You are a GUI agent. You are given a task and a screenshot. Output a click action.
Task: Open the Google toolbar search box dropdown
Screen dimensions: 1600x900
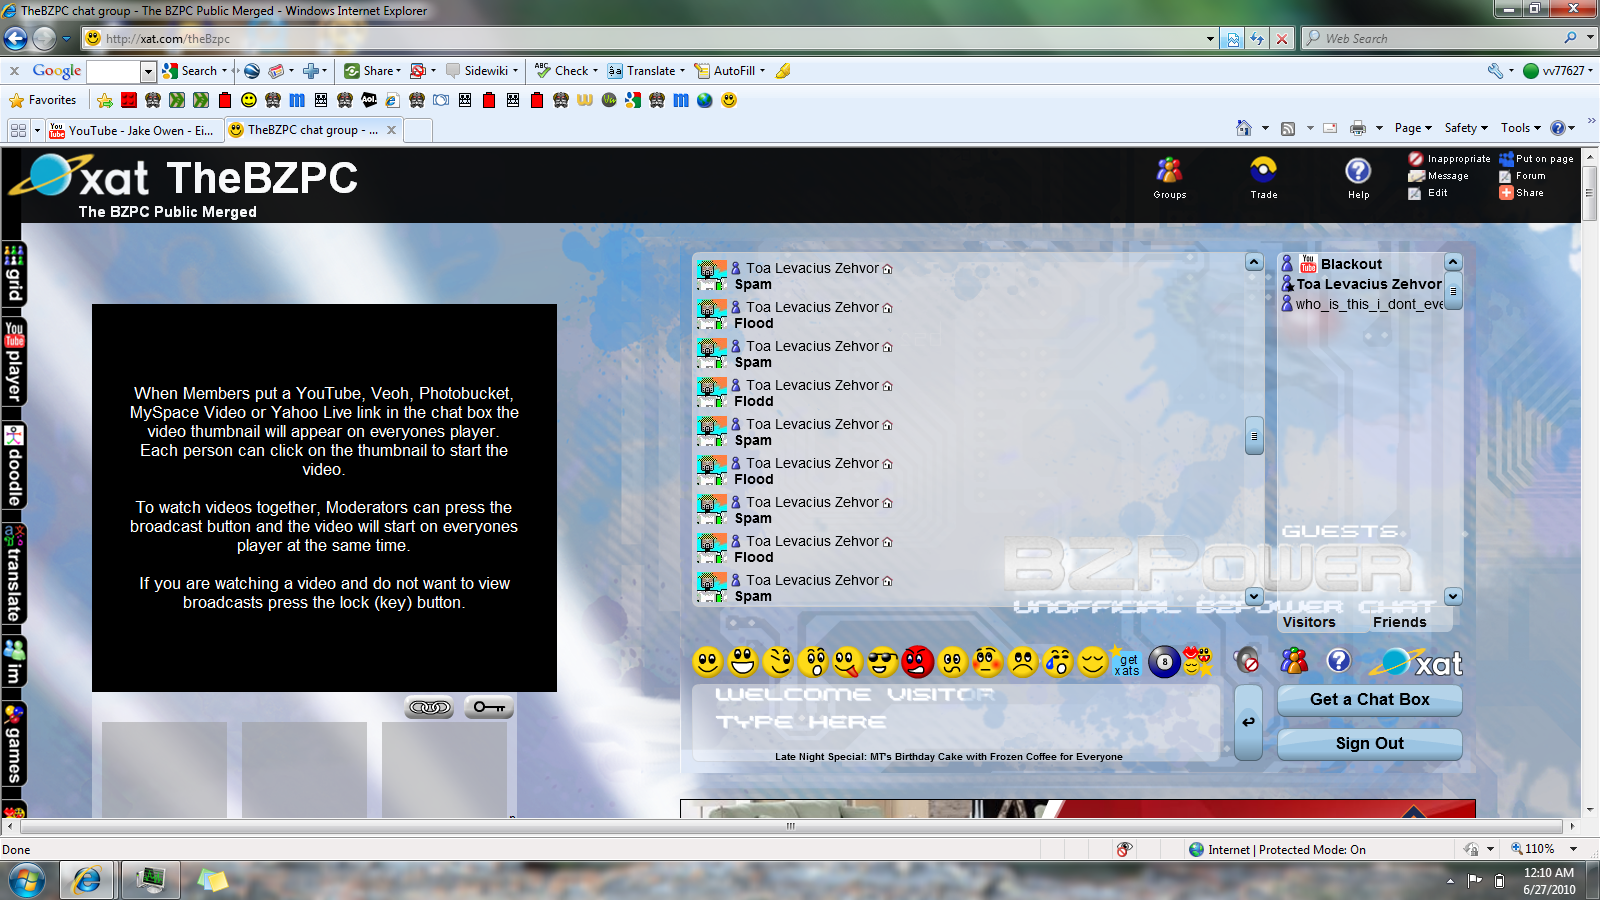[x=148, y=71]
